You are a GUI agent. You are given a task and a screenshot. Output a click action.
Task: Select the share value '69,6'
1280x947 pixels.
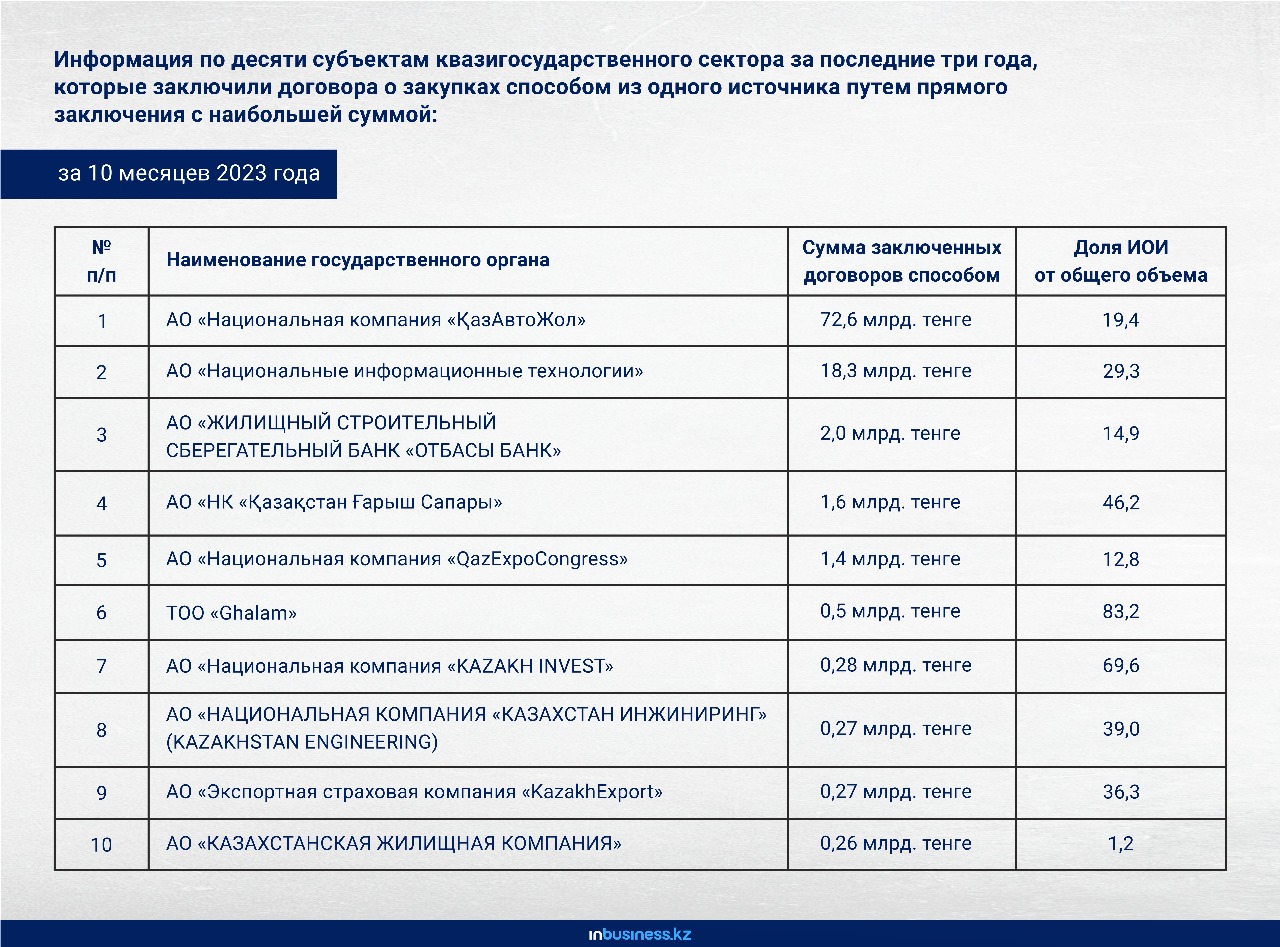(x=1121, y=666)
